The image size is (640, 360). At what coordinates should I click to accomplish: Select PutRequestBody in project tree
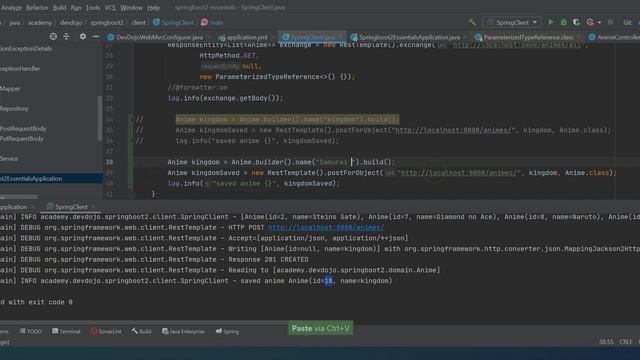[x=22, y=139]
